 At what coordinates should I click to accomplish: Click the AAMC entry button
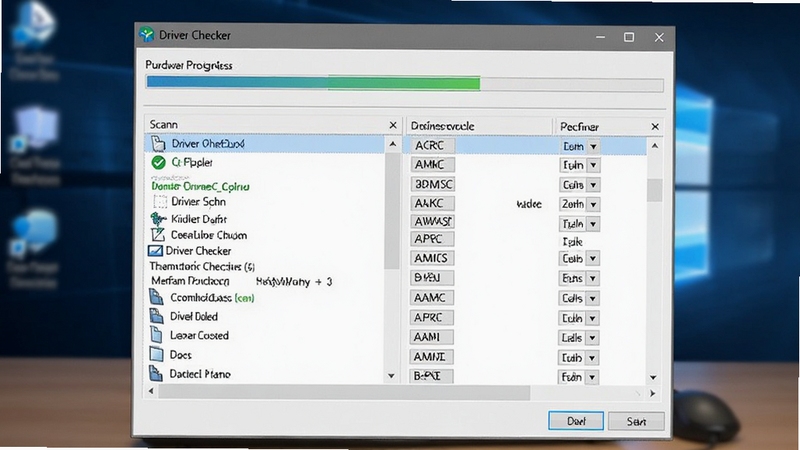(432, 297)
